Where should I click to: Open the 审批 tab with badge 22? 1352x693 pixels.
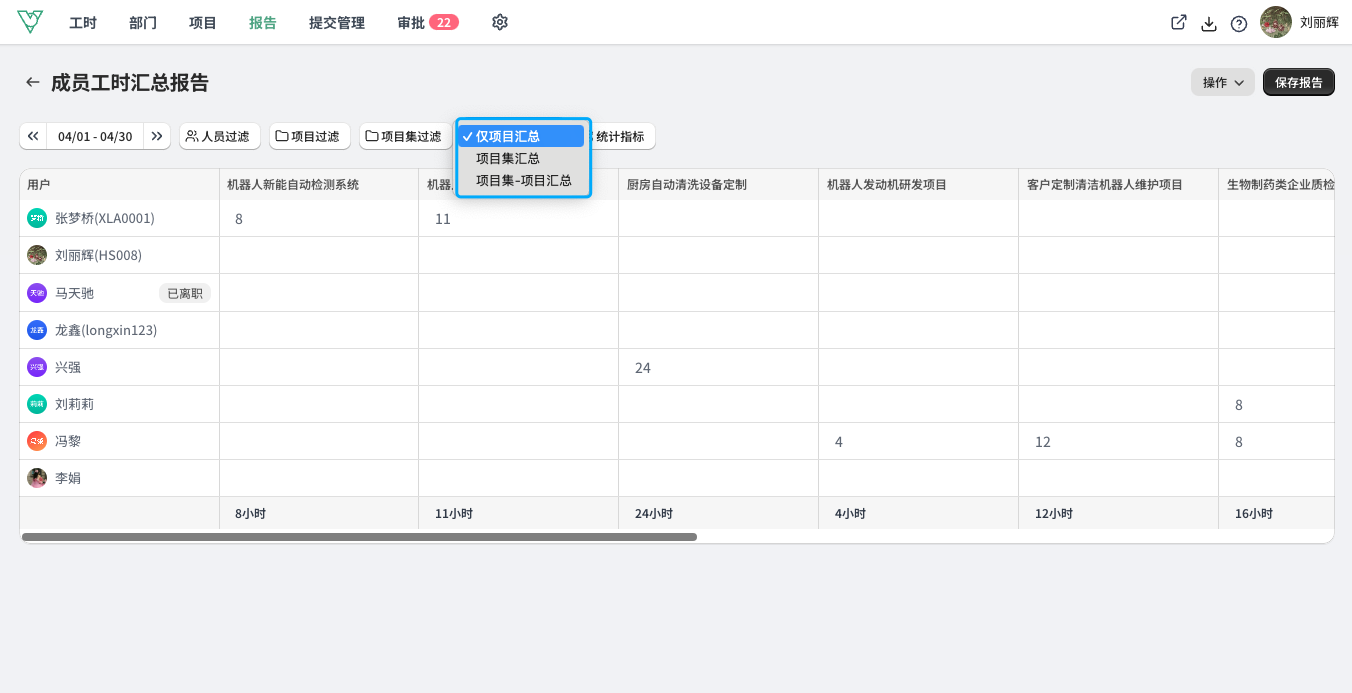[x=428, y=22]
